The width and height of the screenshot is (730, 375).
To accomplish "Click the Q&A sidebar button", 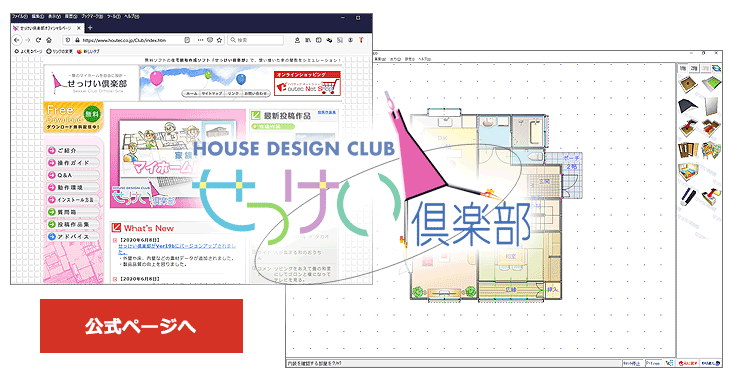I will click(74, 175).
